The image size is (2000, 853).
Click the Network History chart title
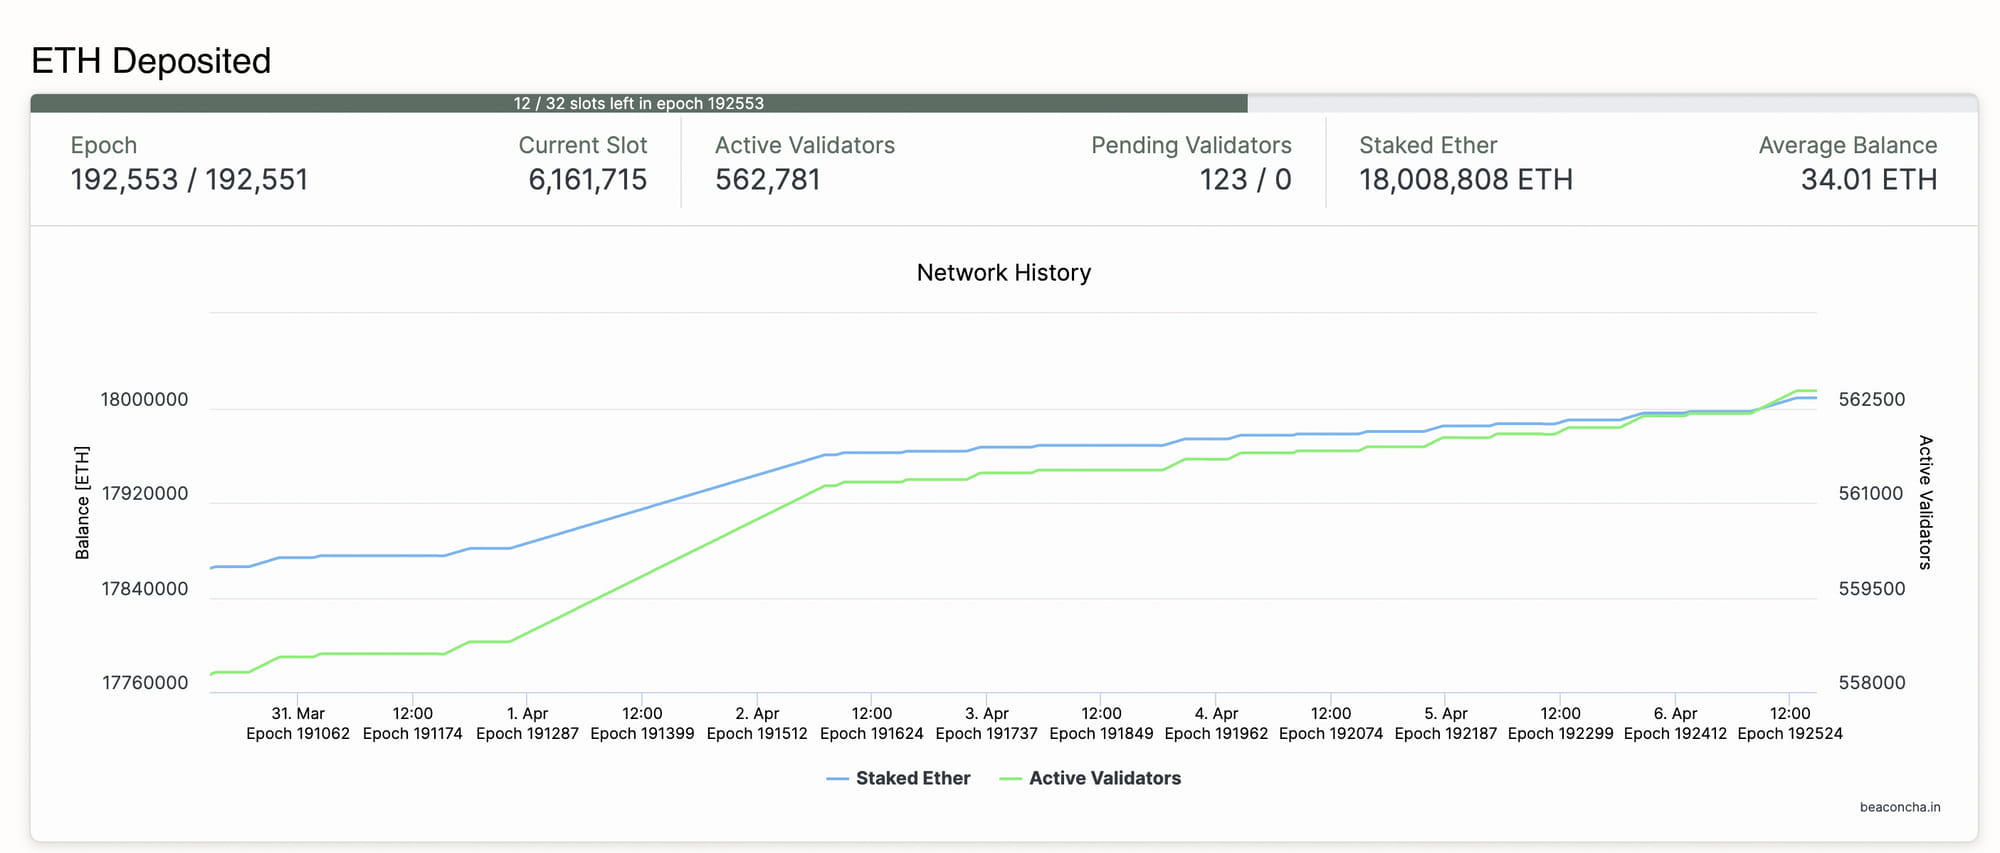1003,273
